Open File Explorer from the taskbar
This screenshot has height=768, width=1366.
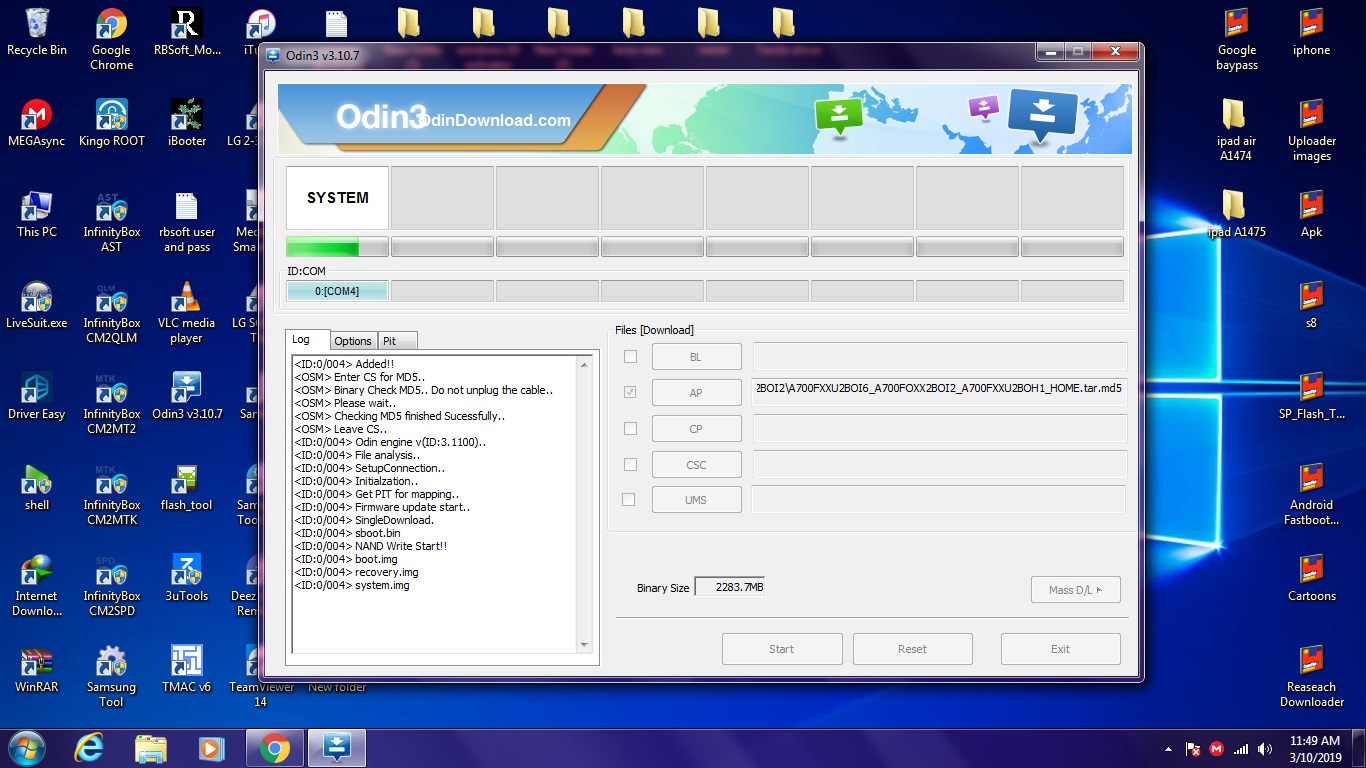pos(151,748)
